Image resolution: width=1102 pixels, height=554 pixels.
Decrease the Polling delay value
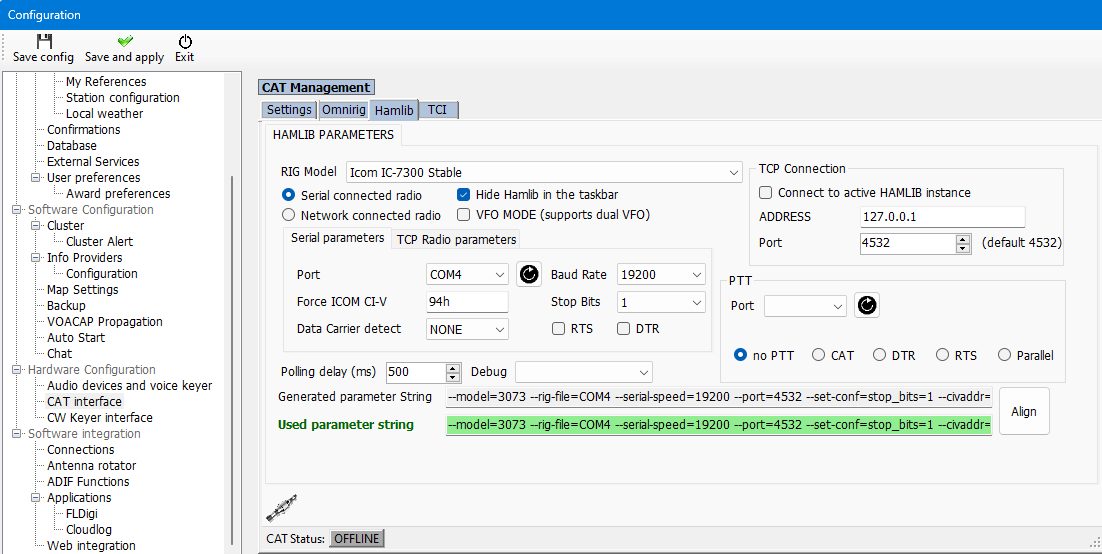(453, 376)
